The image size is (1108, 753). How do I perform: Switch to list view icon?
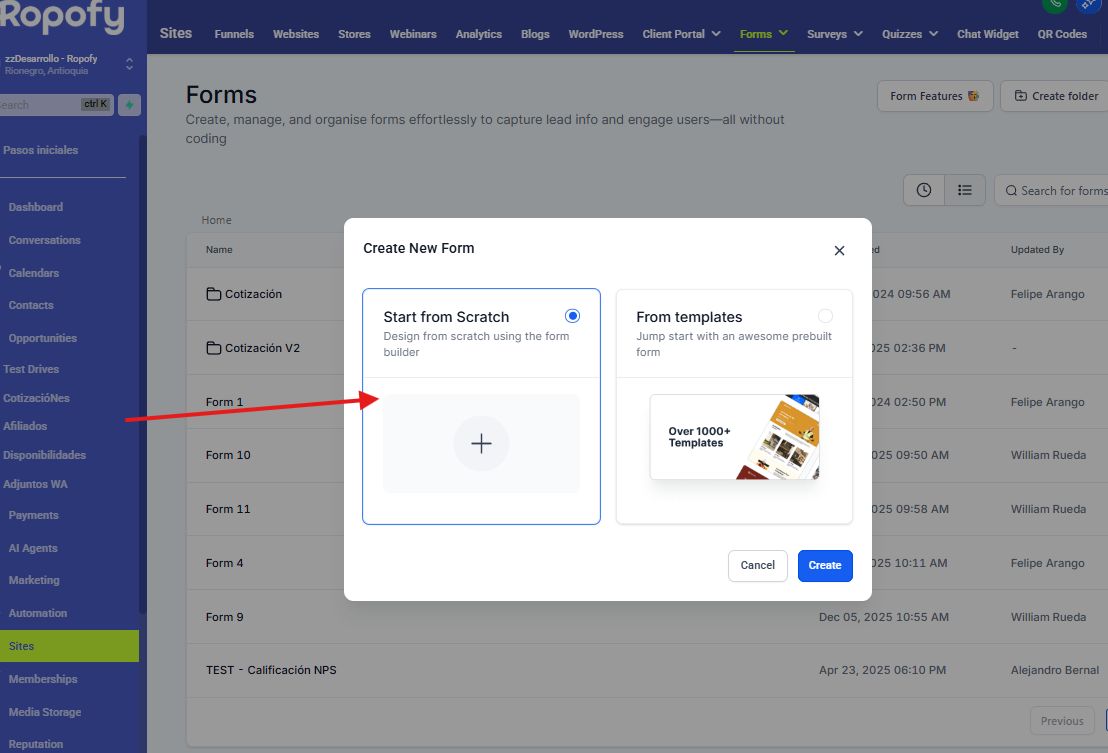[965, 190]
